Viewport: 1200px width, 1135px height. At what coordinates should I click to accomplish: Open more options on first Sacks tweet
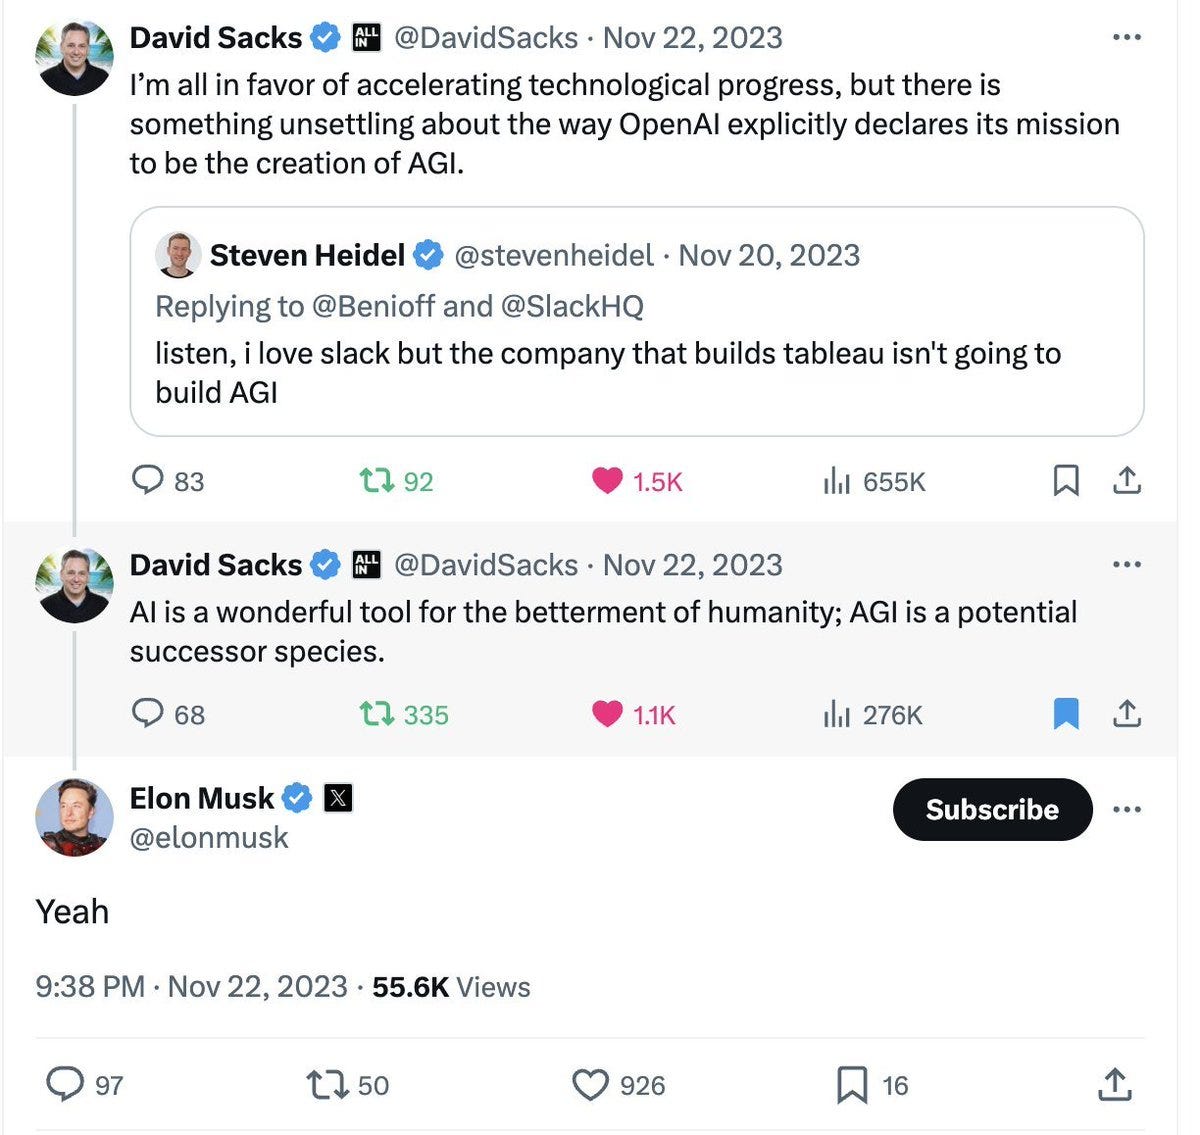1126,38
